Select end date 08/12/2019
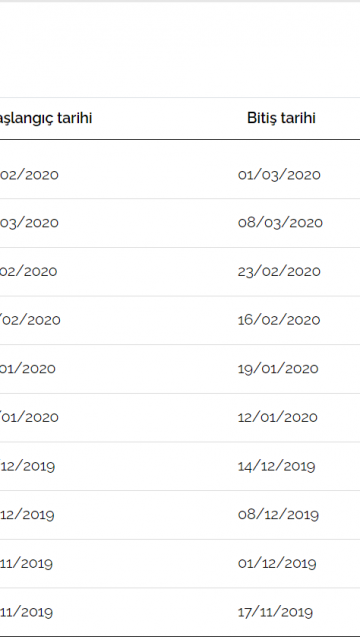 tap(278, 514)
